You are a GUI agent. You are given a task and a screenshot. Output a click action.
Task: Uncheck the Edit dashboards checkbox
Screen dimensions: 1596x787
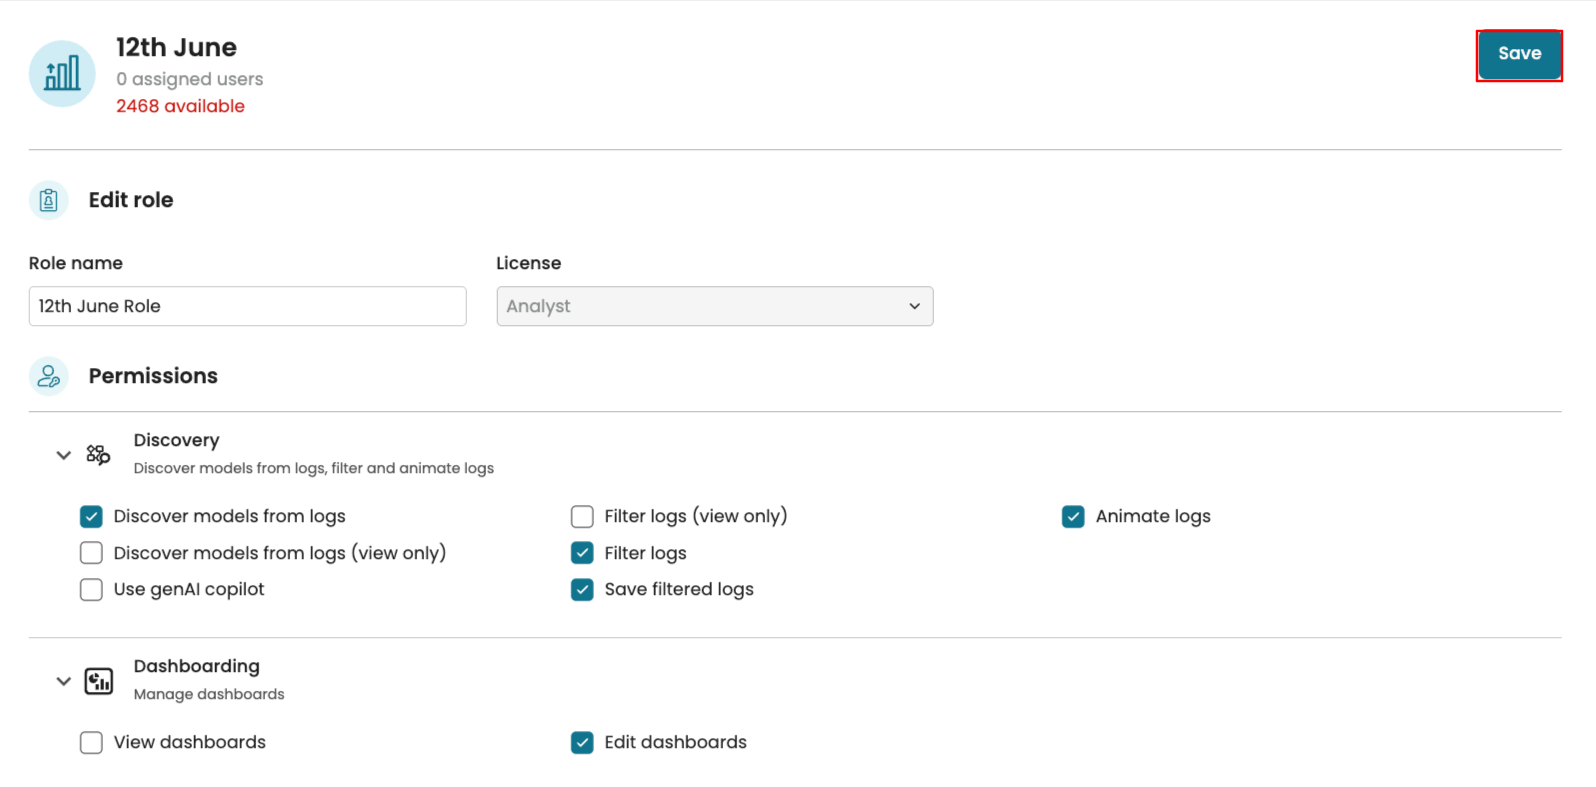(582, 742)
